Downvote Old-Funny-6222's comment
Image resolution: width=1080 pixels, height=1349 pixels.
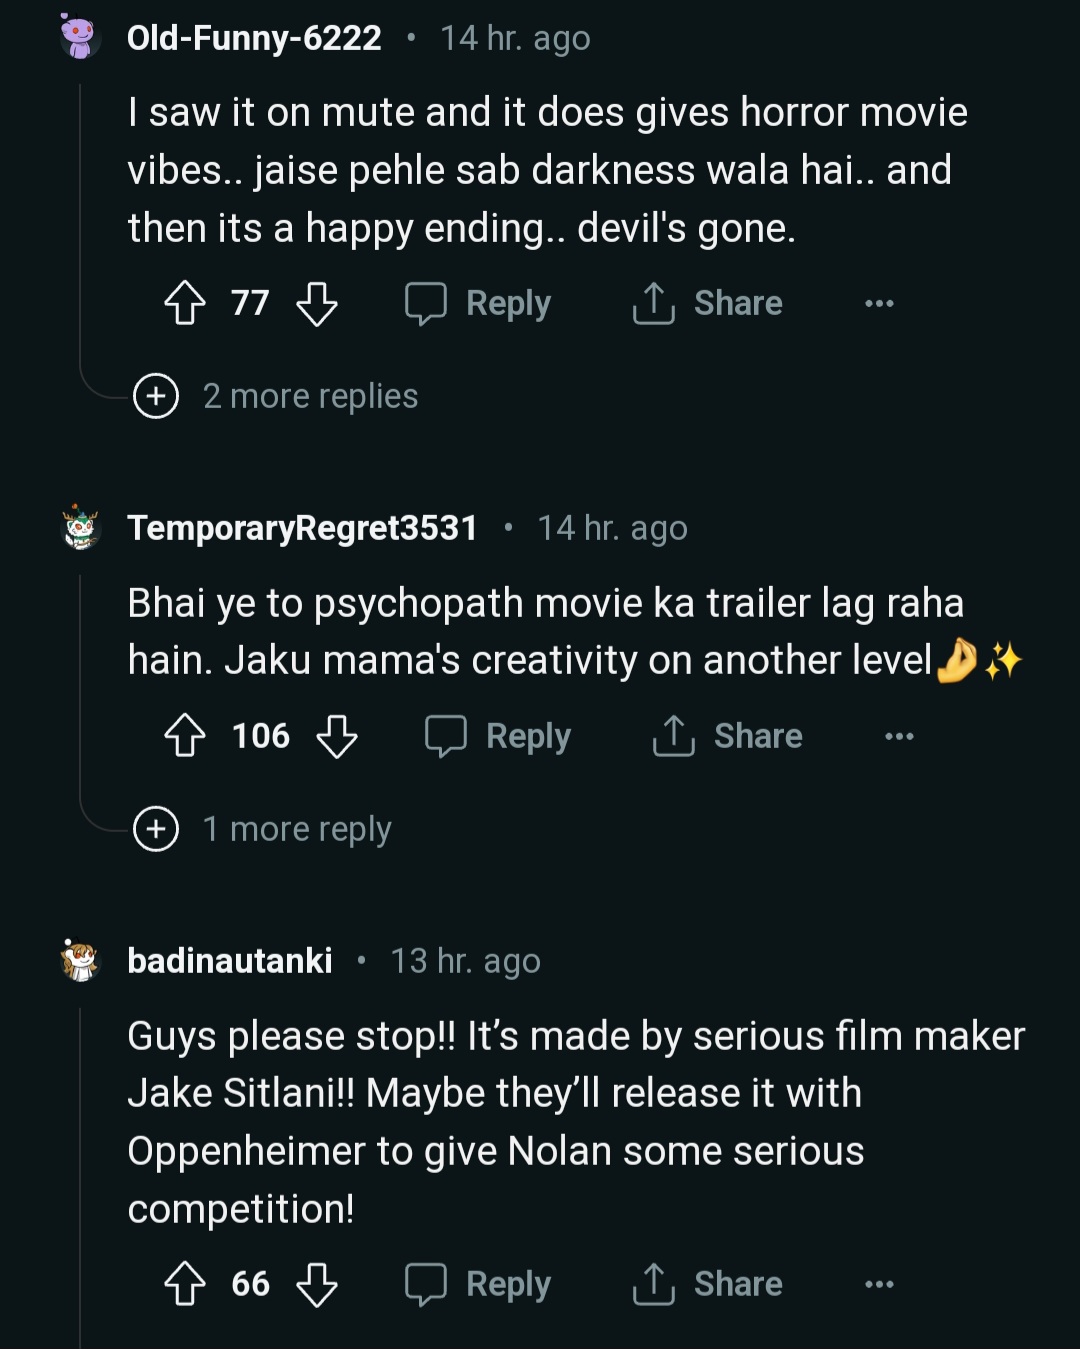coord(317,303)
